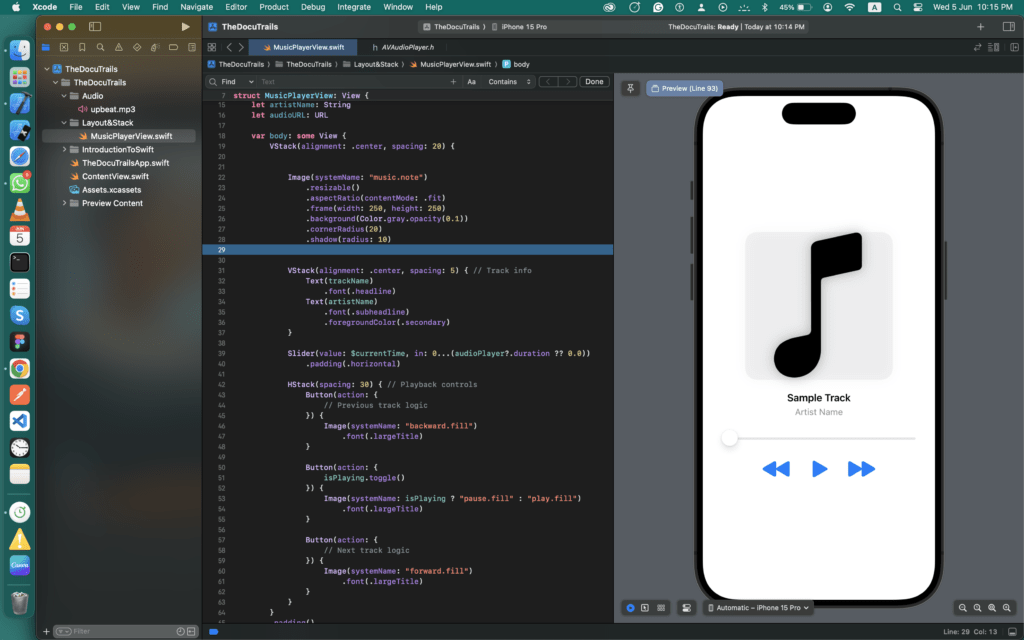1024x640 pixels.
Task: Collapse the TheDocuTrails project root
Action: click(47, 69)
